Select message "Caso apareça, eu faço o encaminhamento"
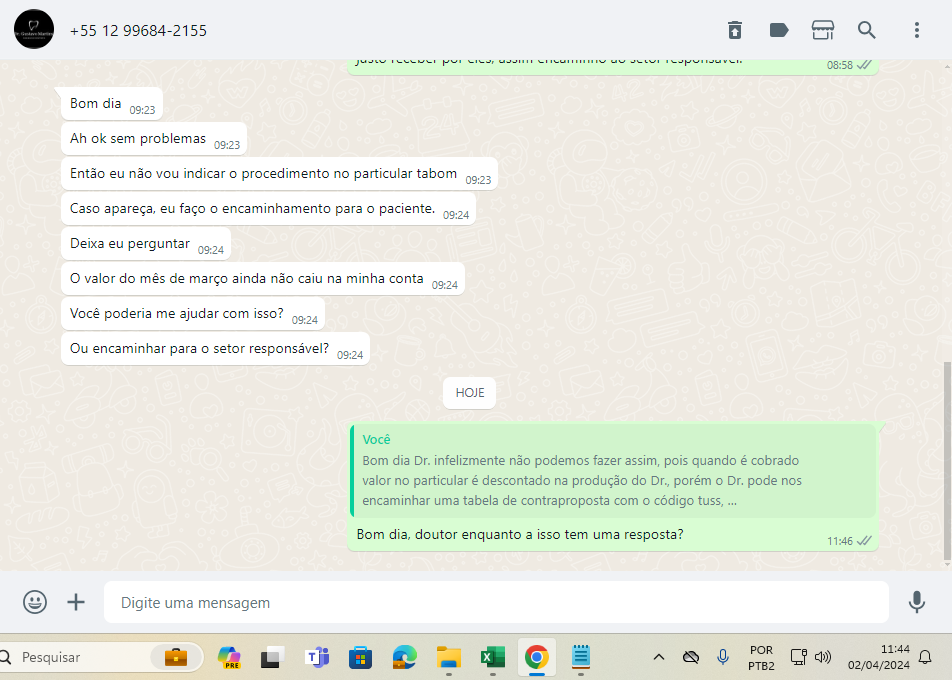Viewport: 952px width, 680px height. [268, 209]
